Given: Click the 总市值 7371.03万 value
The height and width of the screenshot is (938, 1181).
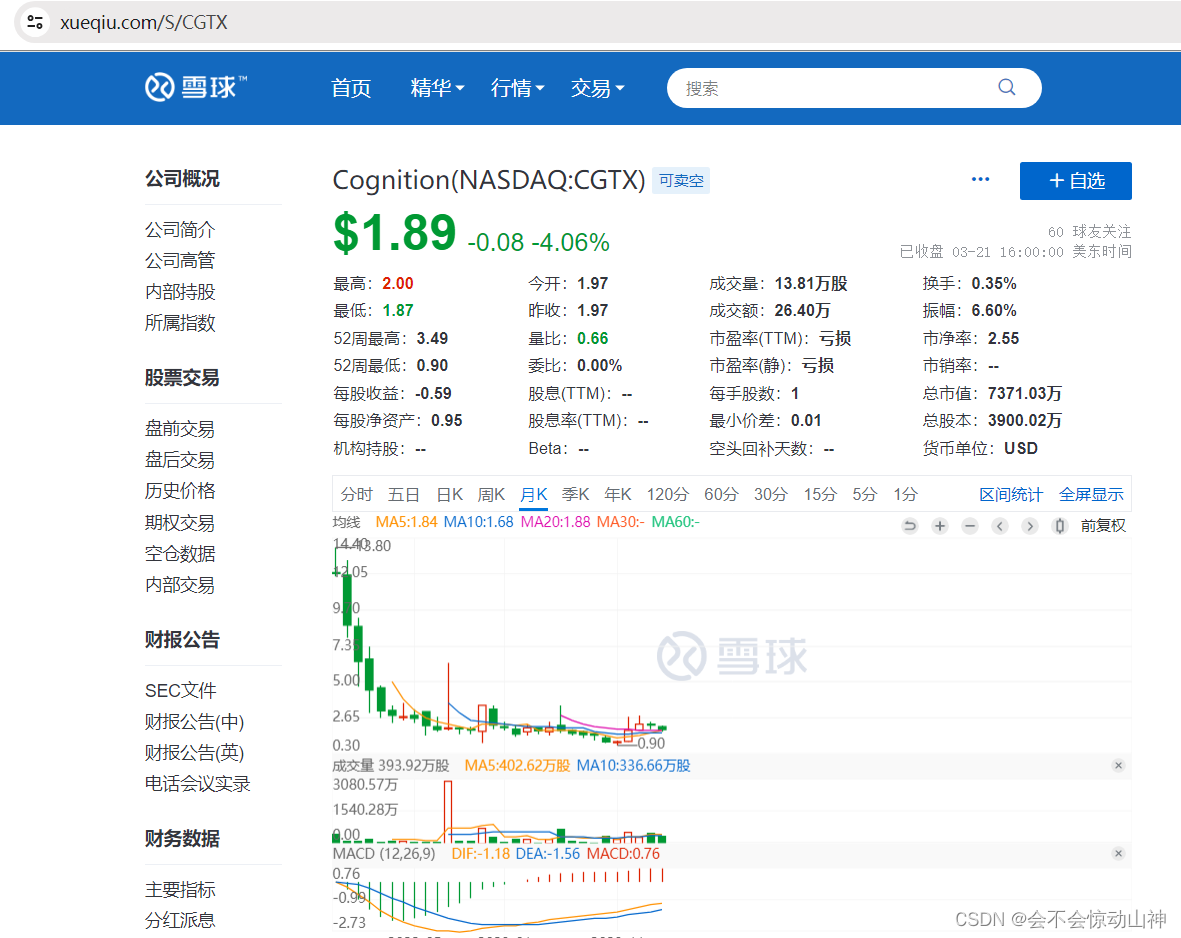Looking at the screenshot, I should 1024,393.
